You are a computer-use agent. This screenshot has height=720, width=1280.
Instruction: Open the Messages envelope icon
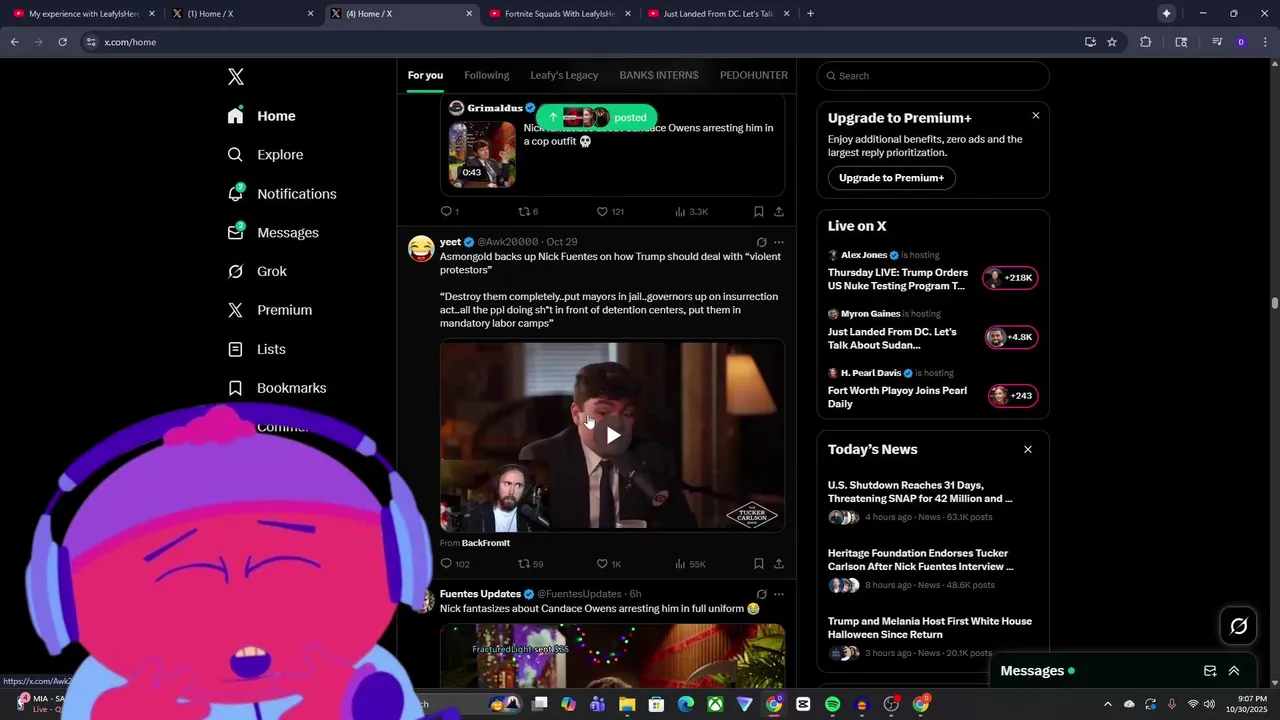pos(235,232)
